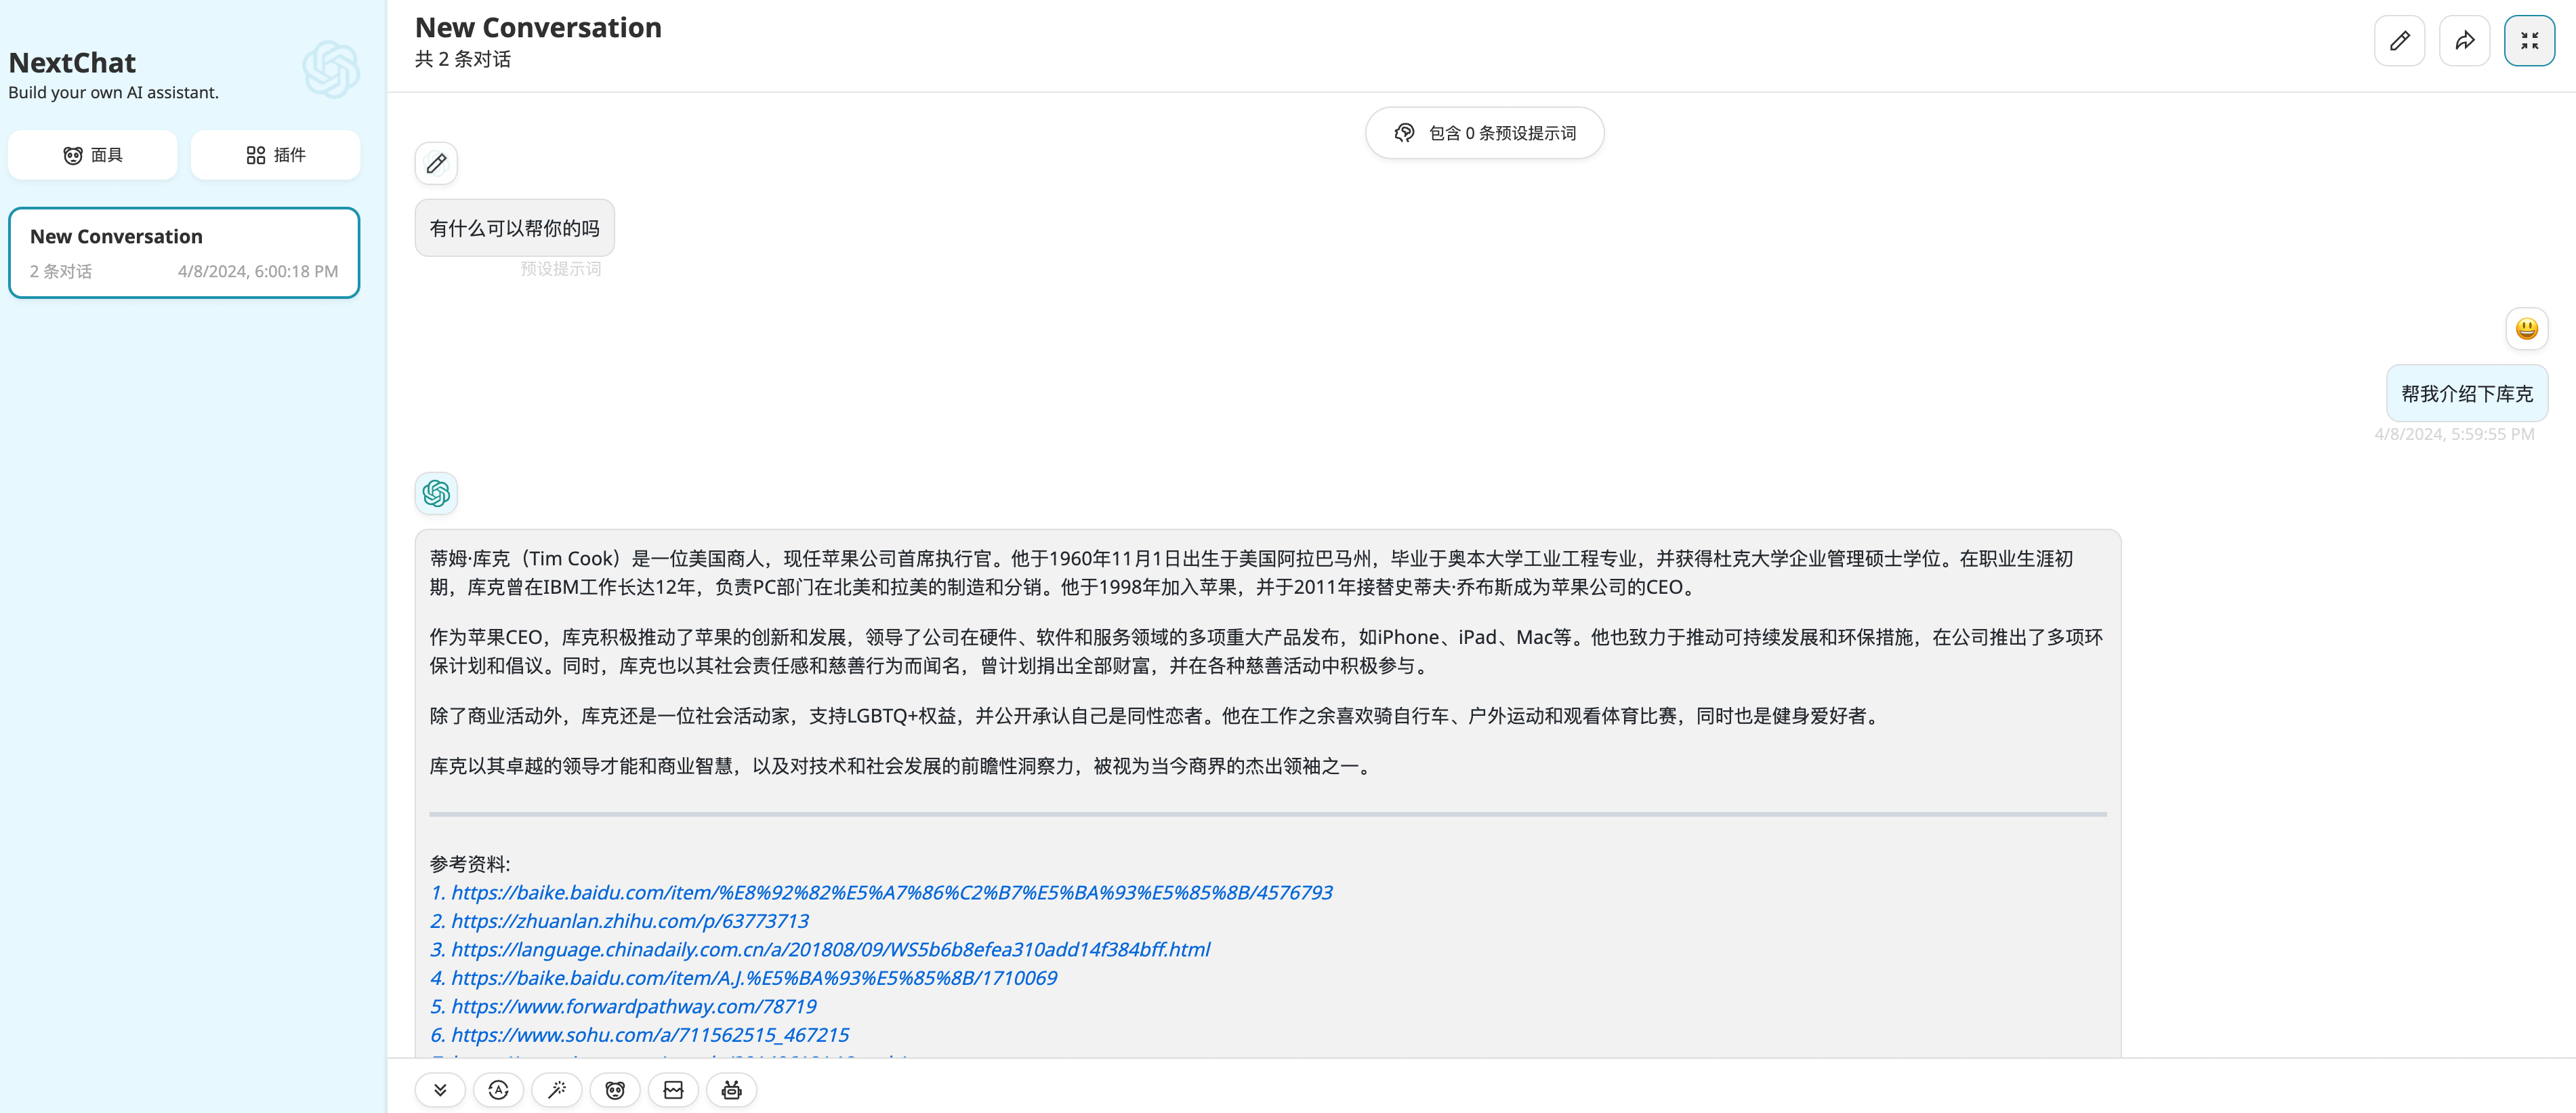Image resolution: width=2576 pixels, height=1113 pixels.
Task: Toggle the clear context image icon
Action: (x=673, y=1090)
